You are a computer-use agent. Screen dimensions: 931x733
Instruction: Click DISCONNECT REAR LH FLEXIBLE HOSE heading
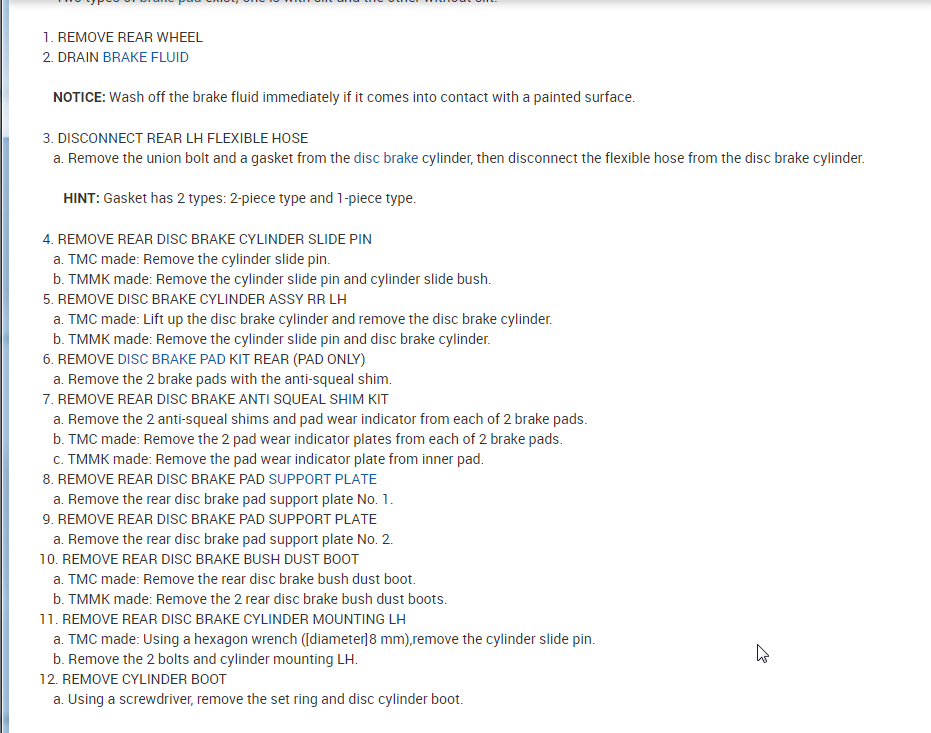tap(182, 138)
